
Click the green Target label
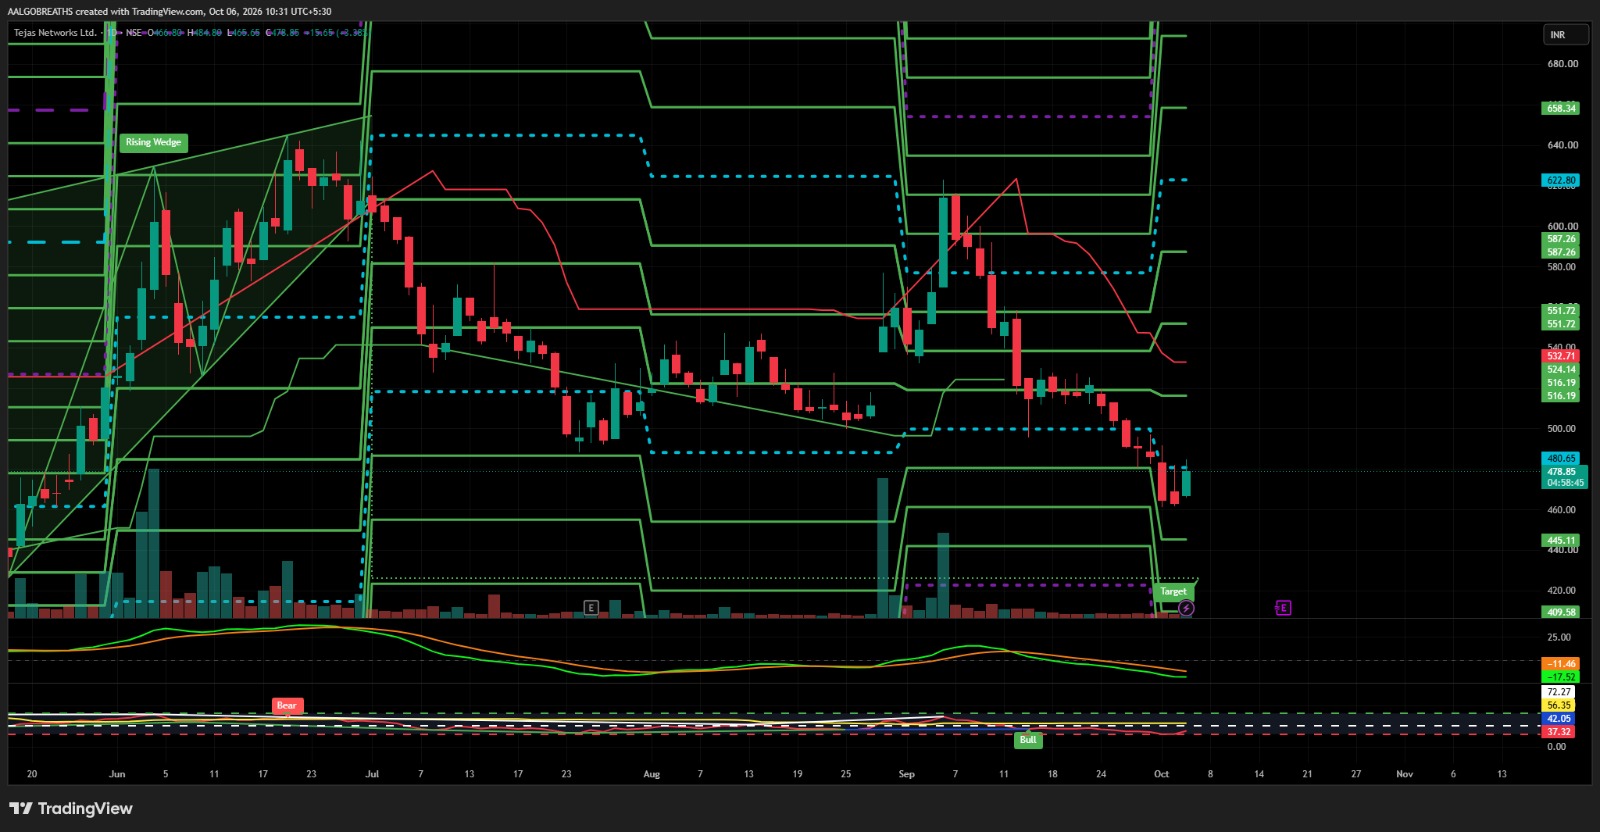coord(1174,591)
